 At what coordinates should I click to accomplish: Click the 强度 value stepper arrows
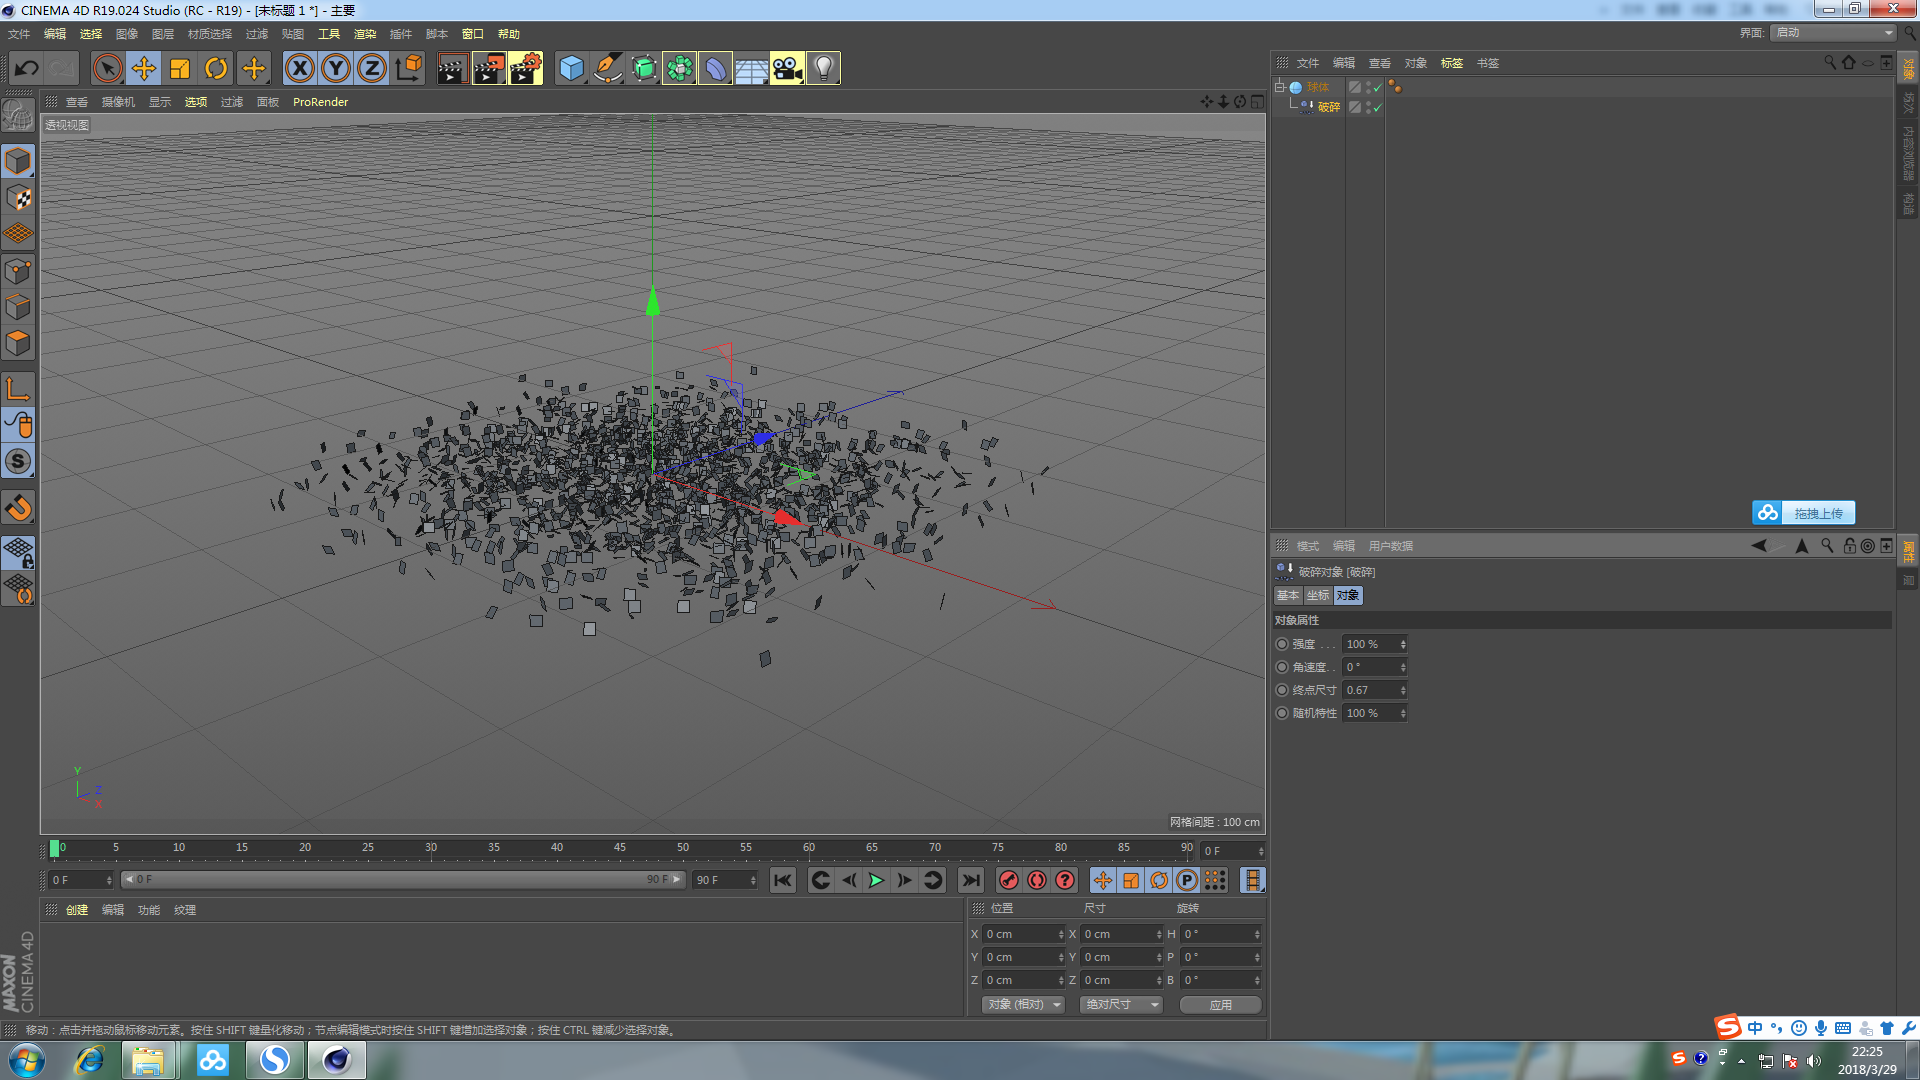pyautogui.click(x=1403, y=644)
